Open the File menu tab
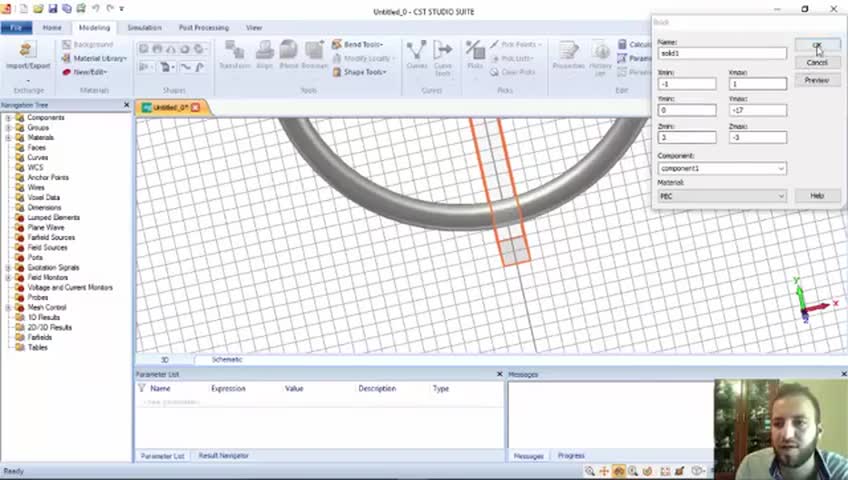The image size is (848, 480). pos(16,28)
